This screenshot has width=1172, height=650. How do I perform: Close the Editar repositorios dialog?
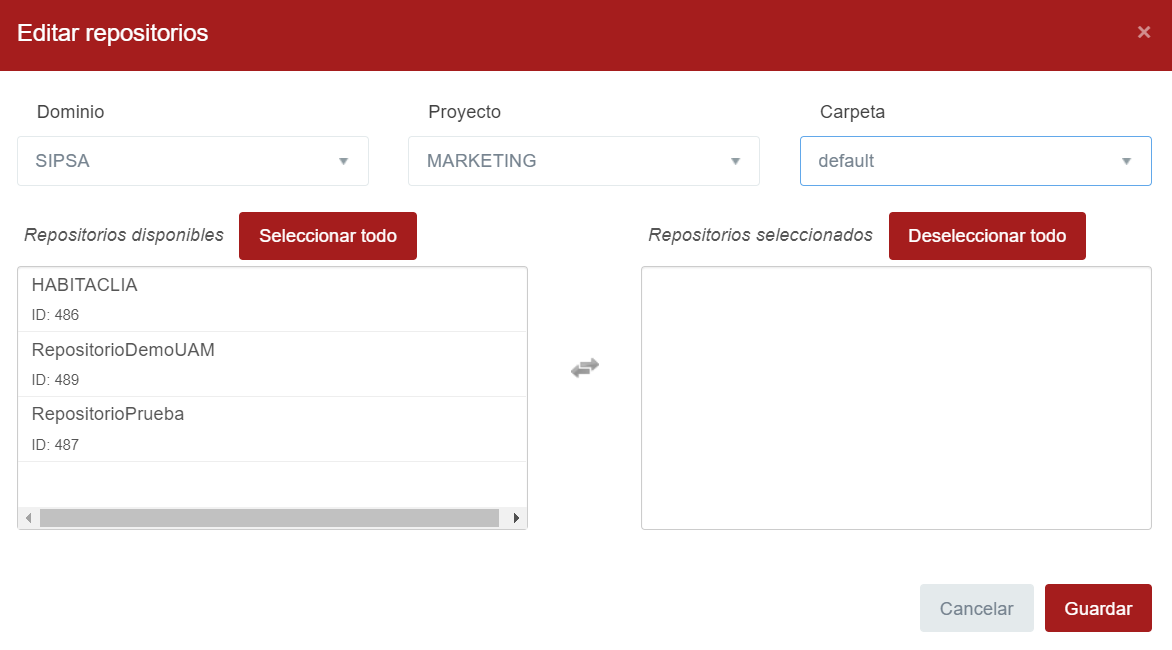tap(1143, 32)
